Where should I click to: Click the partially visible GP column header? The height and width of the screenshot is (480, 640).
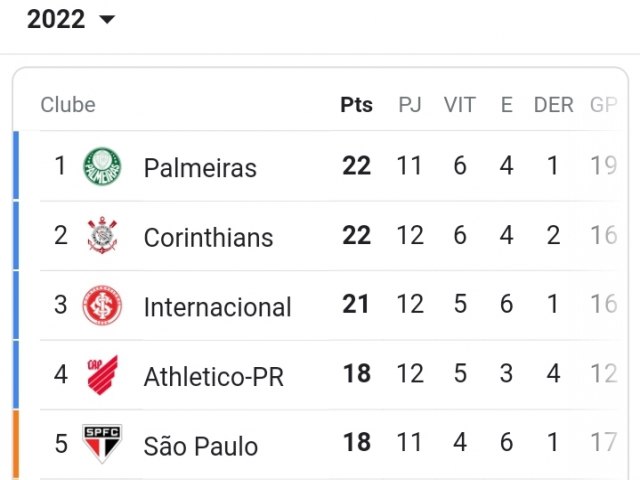603,105
